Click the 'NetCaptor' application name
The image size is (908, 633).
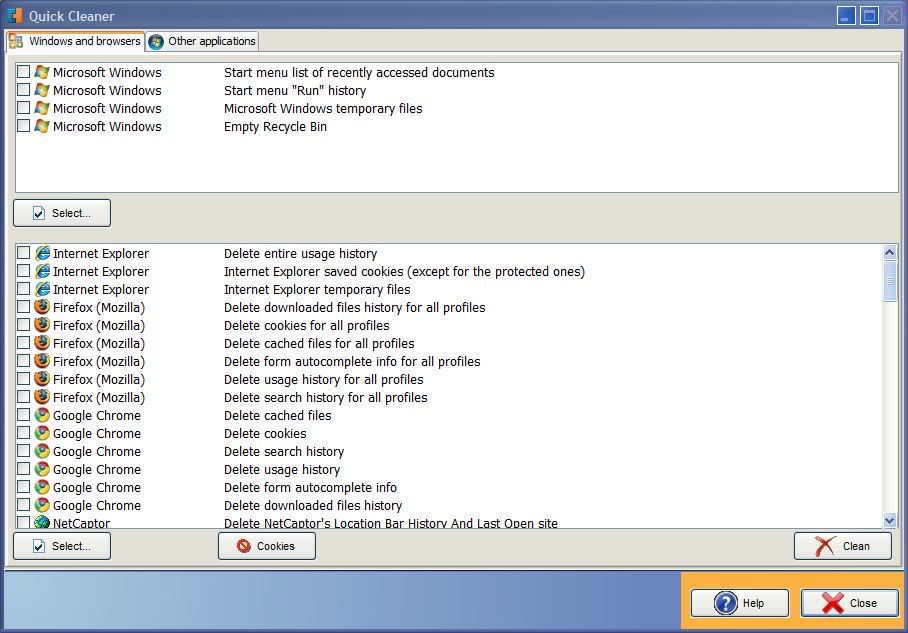81,522
